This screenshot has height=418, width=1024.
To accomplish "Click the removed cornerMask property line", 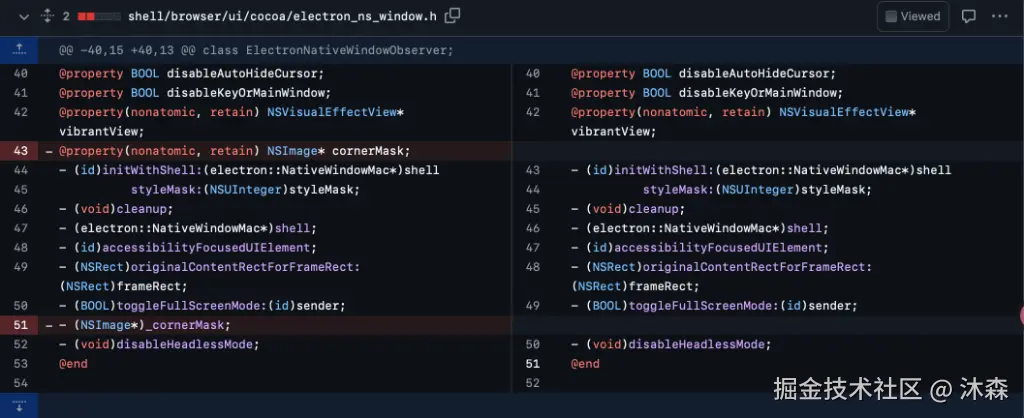I will [x=234, y=151].
